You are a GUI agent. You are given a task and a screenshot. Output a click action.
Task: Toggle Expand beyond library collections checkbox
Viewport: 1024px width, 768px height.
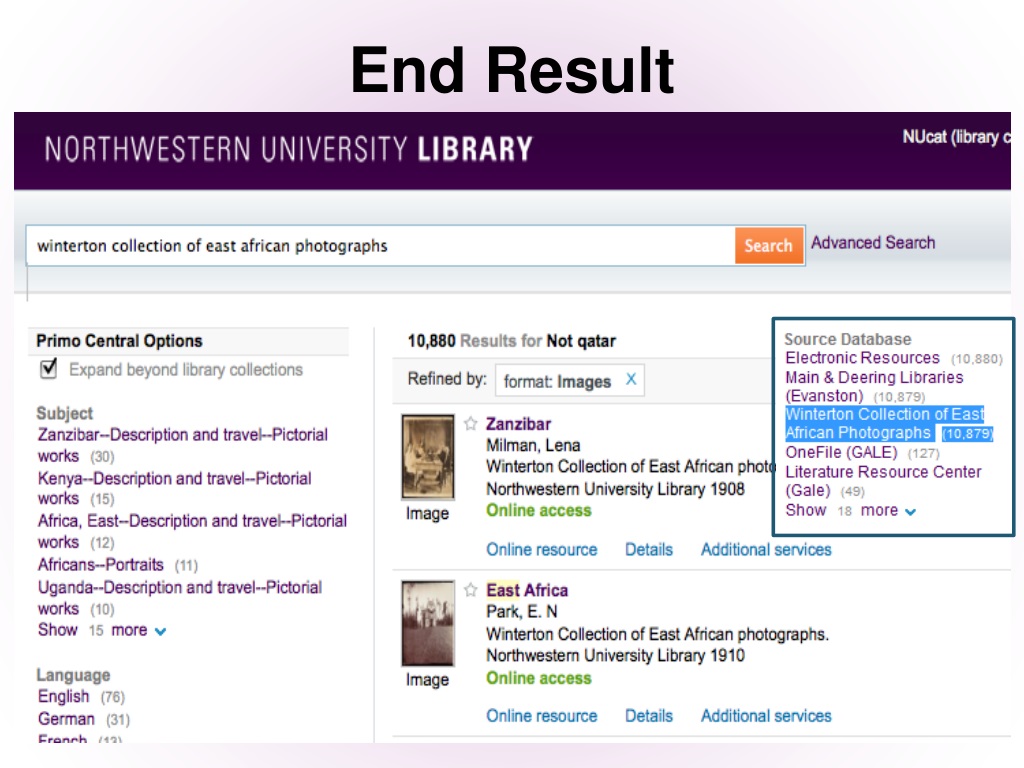click(49, 369)
